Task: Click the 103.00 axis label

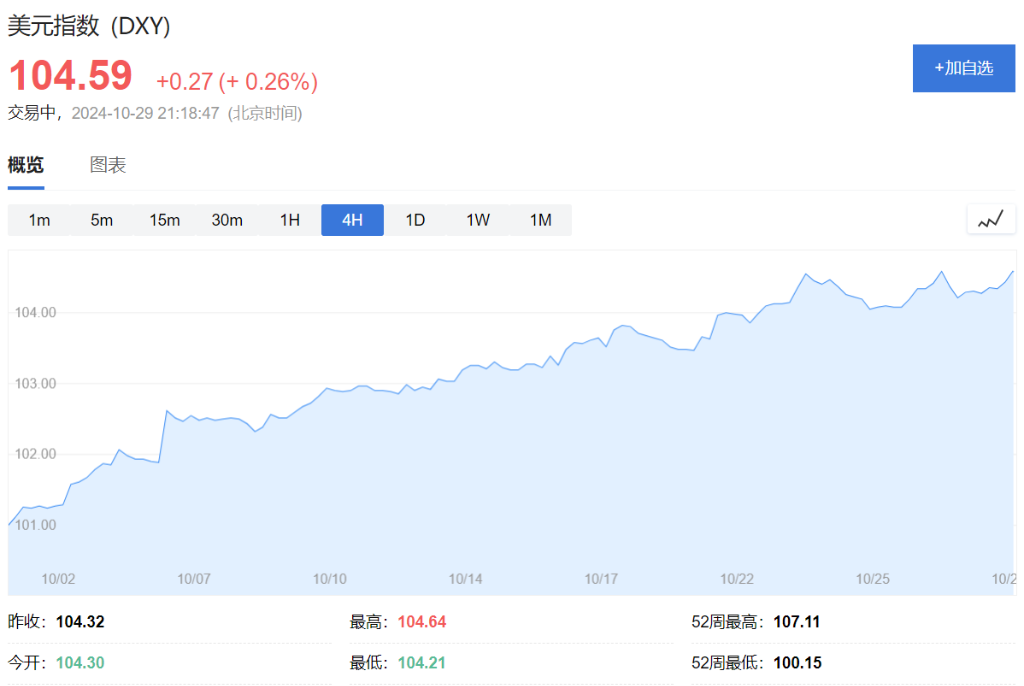Action: (x=35, y=384)
